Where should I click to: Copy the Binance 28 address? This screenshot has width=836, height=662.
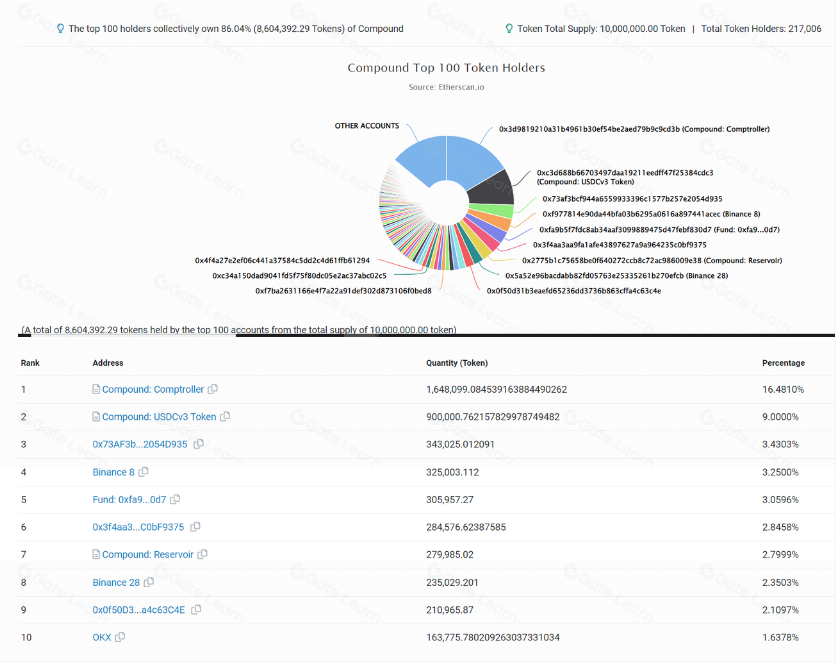tap(149, 582)
